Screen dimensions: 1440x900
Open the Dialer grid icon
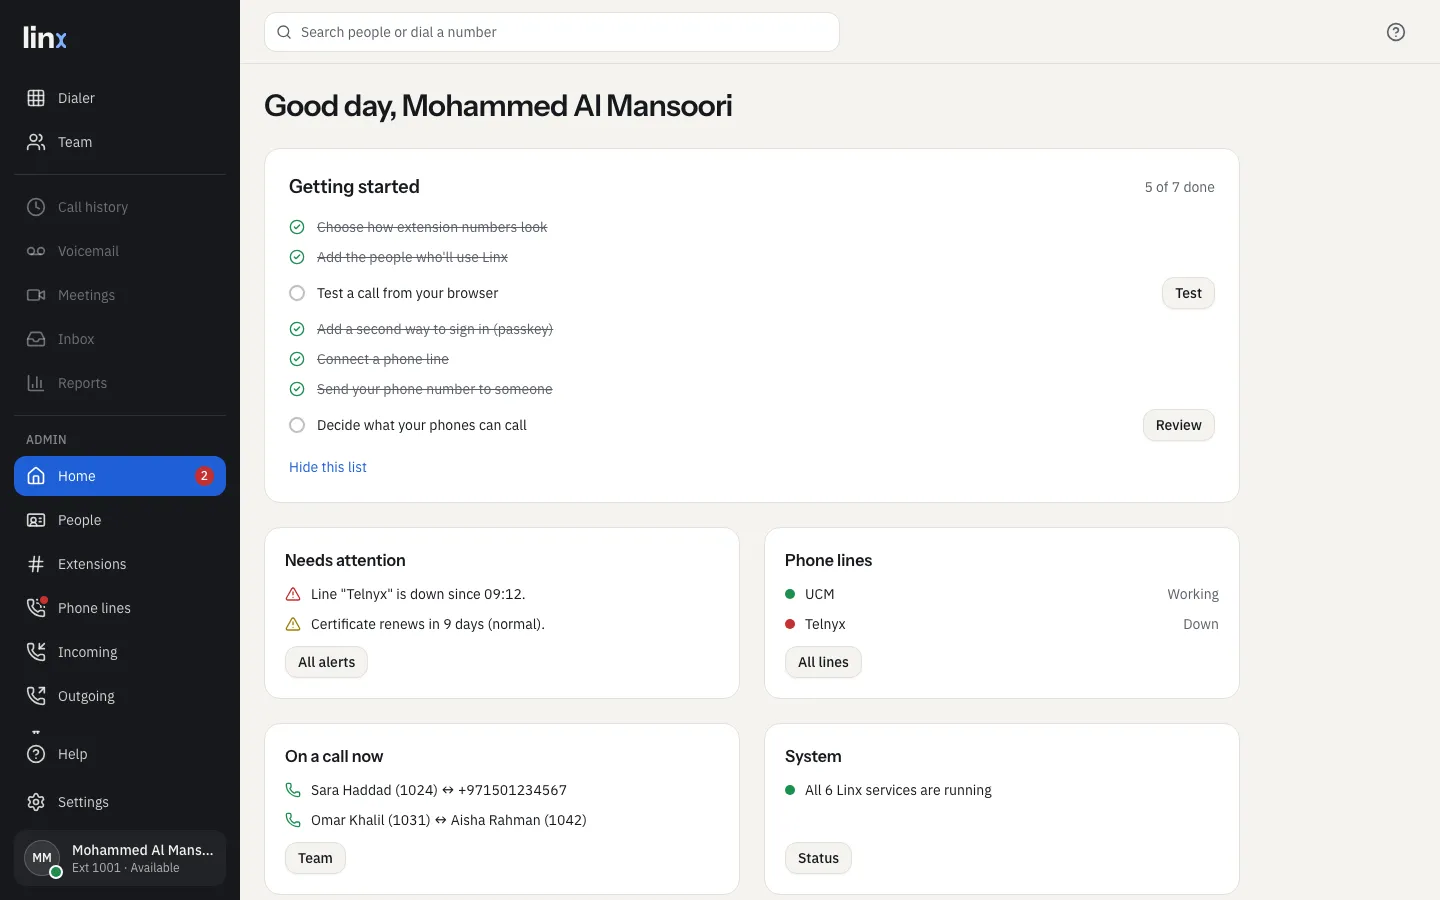tap(36, 98)
